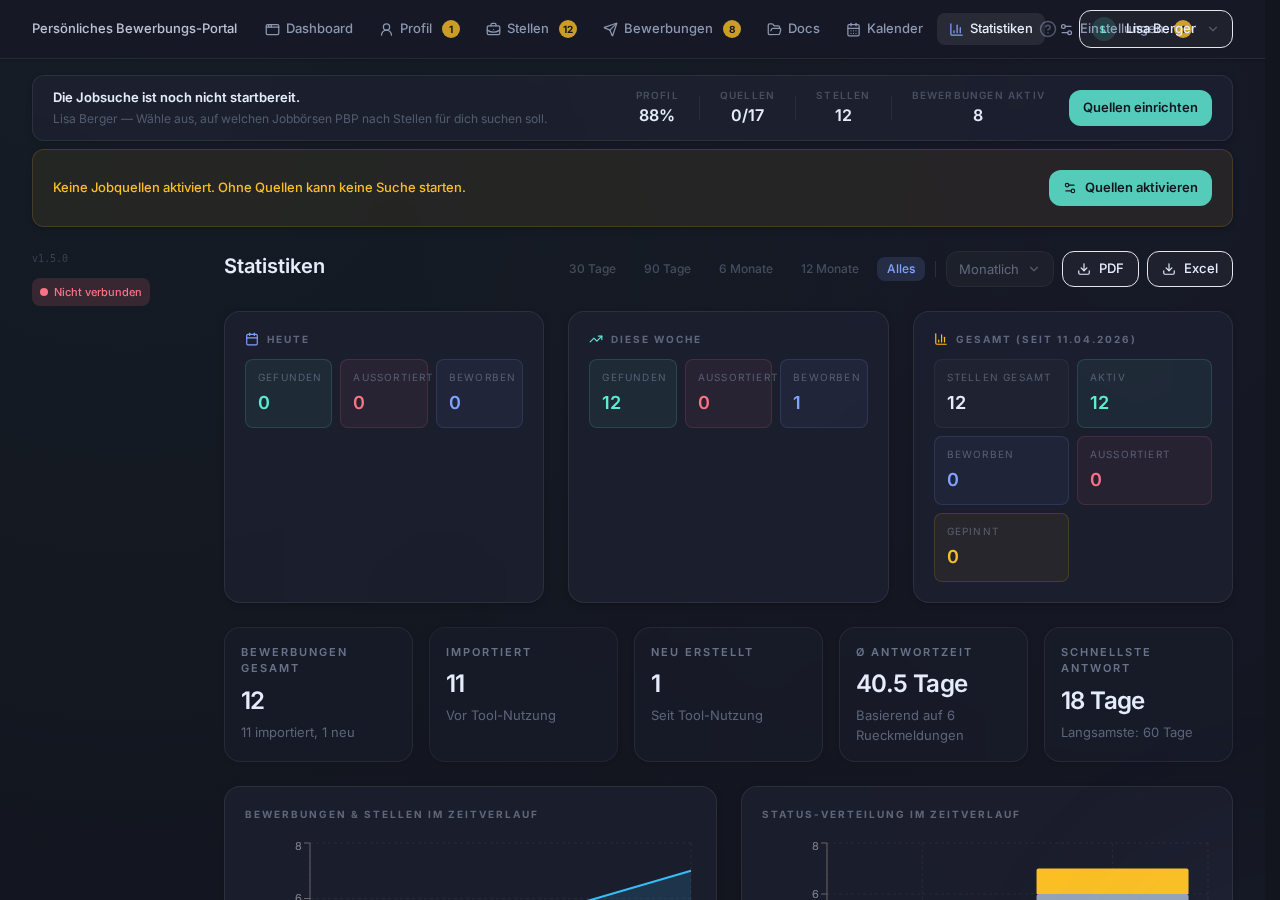Image resolution: width=1280 pixels, height=900 pixels.
Task: Click the help question mark icon
Action: pyautogui.click(x=1048, y=29)
